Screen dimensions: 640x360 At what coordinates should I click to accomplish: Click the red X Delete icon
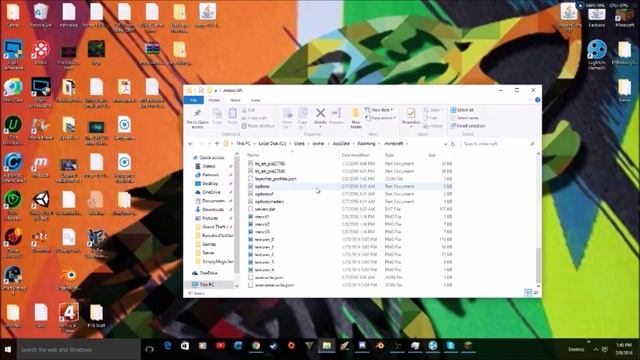[320, 113]
